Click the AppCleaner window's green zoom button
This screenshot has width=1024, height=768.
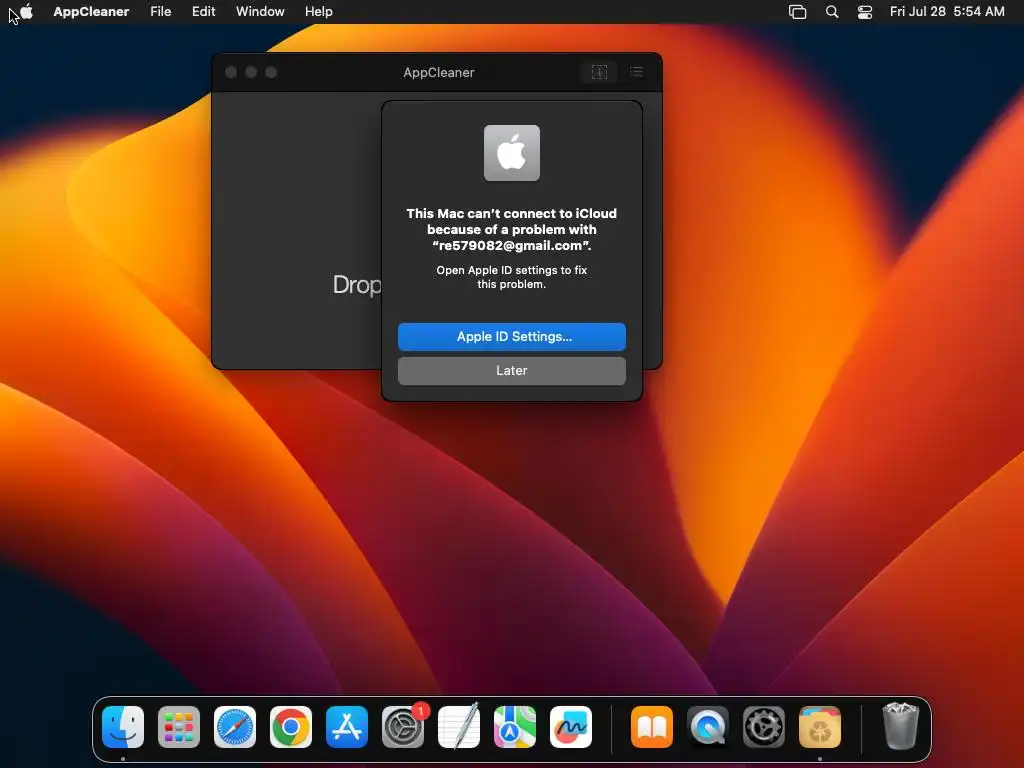[x=271, y=72]
